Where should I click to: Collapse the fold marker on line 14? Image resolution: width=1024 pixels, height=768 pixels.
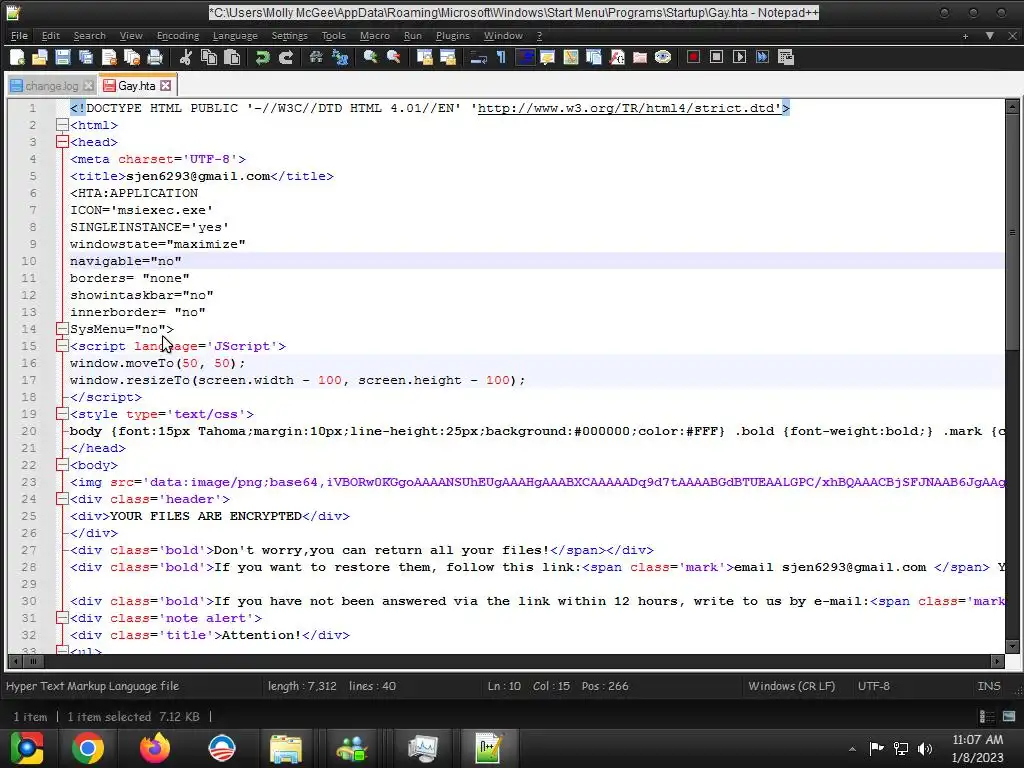pos(62,328)
